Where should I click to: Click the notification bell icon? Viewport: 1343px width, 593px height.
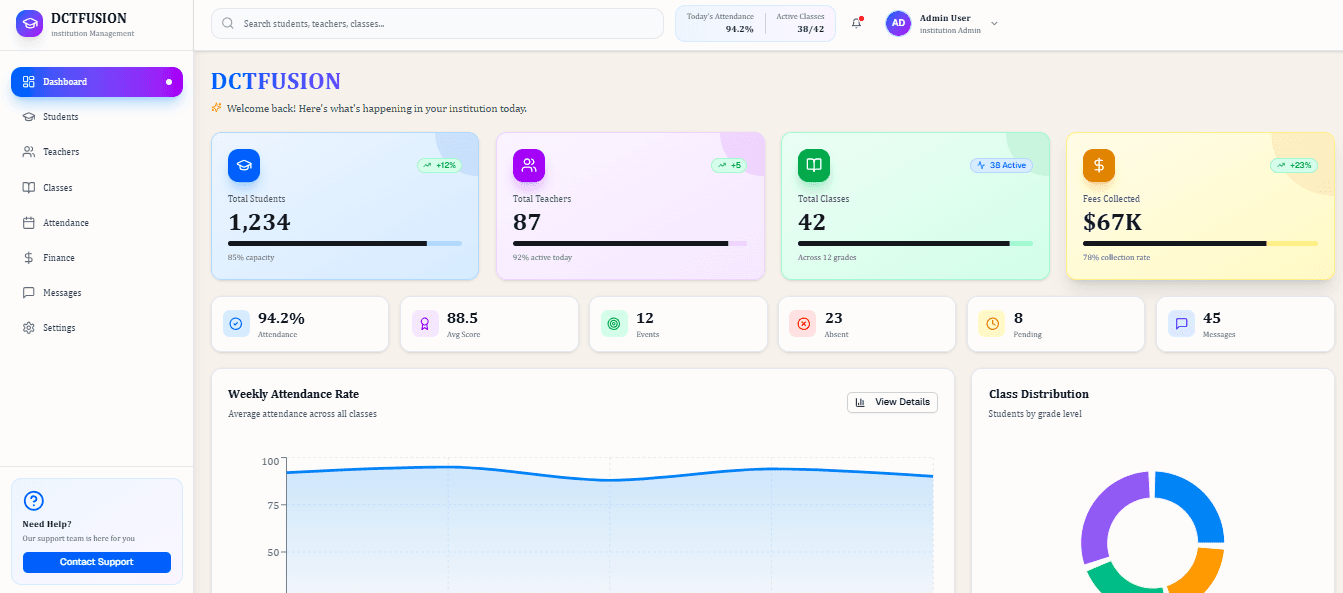tap(856, 23)
